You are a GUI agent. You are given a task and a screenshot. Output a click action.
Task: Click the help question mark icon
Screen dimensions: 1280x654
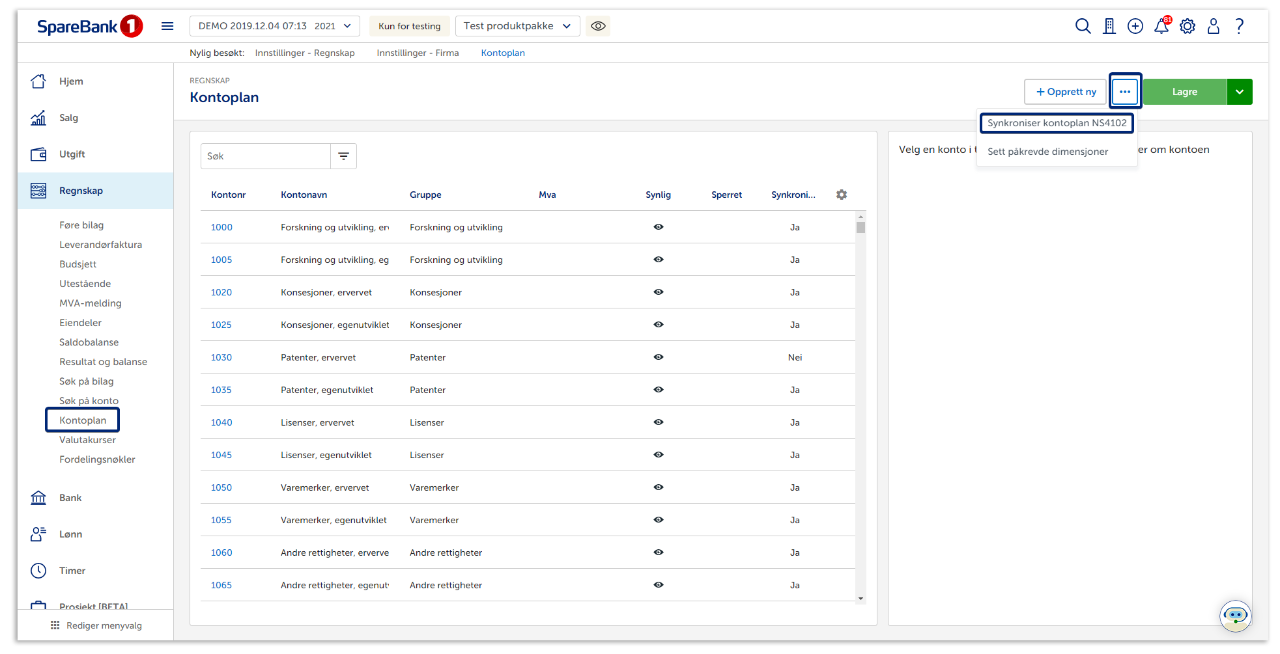tap(1240, 26)
